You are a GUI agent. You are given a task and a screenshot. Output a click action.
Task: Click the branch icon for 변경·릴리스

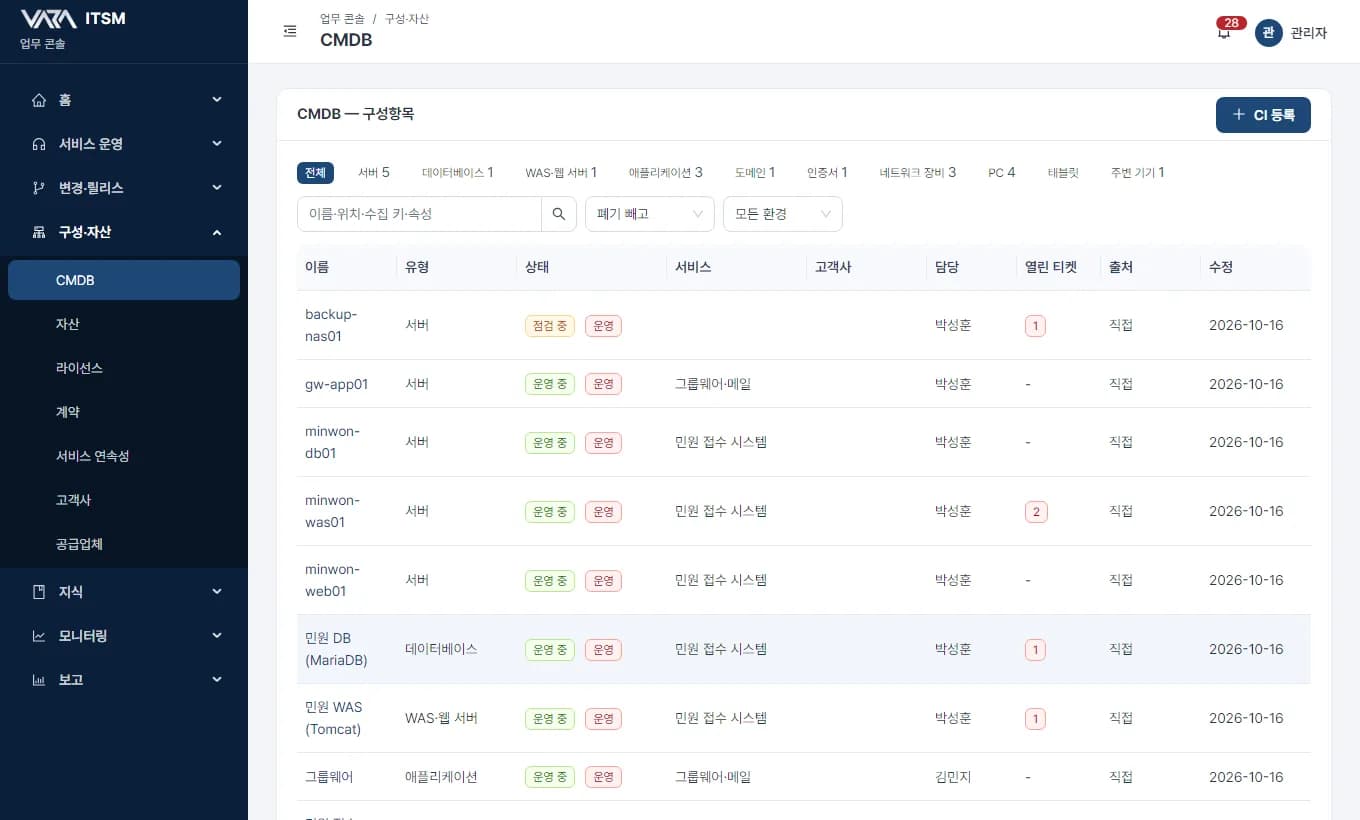39,188
